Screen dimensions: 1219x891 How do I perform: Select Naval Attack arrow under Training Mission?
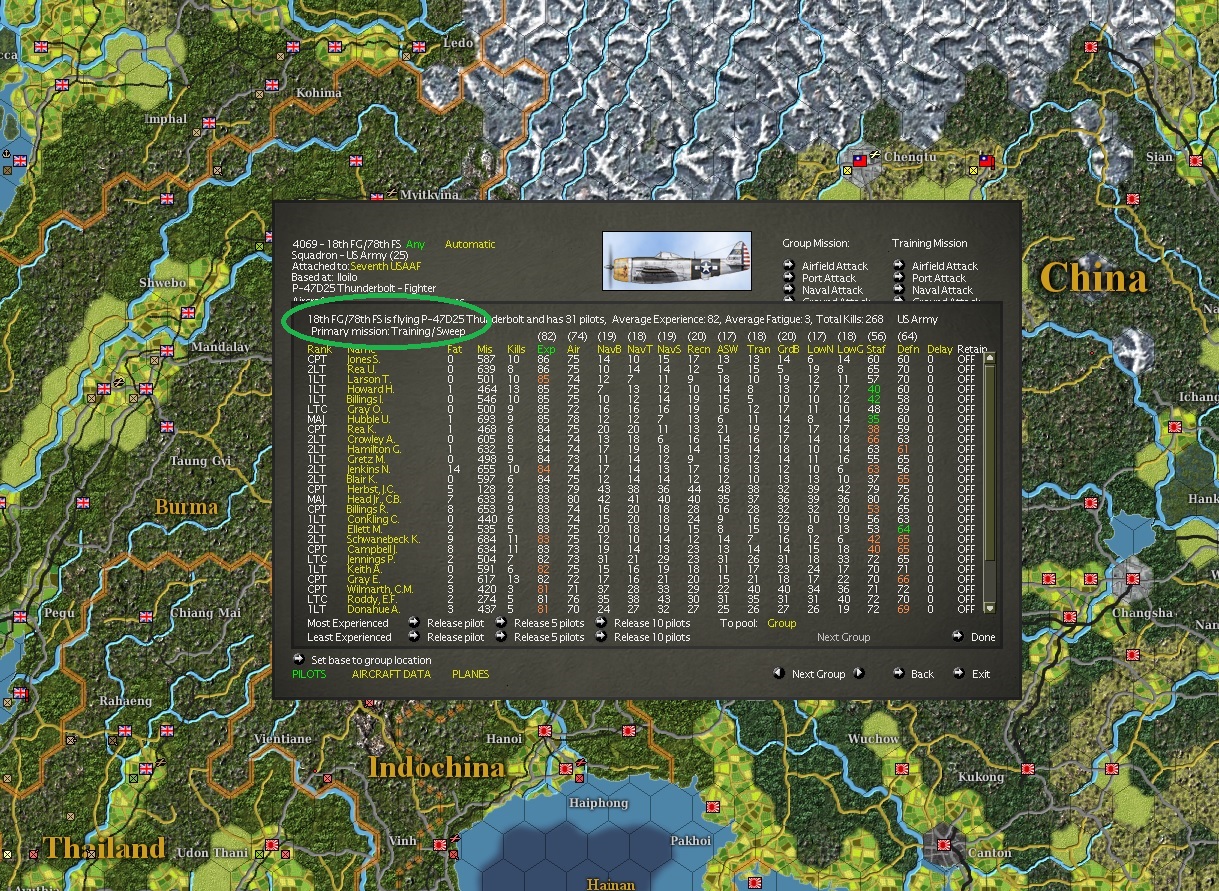(x=898, y=290)
